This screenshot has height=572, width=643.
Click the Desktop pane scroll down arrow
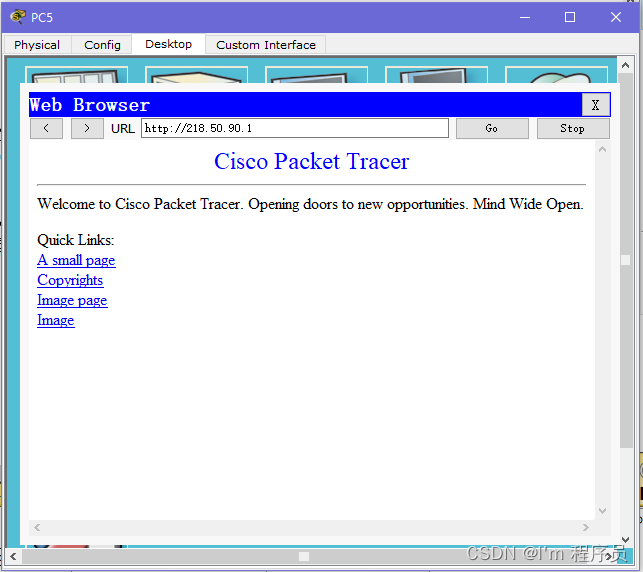625,539
